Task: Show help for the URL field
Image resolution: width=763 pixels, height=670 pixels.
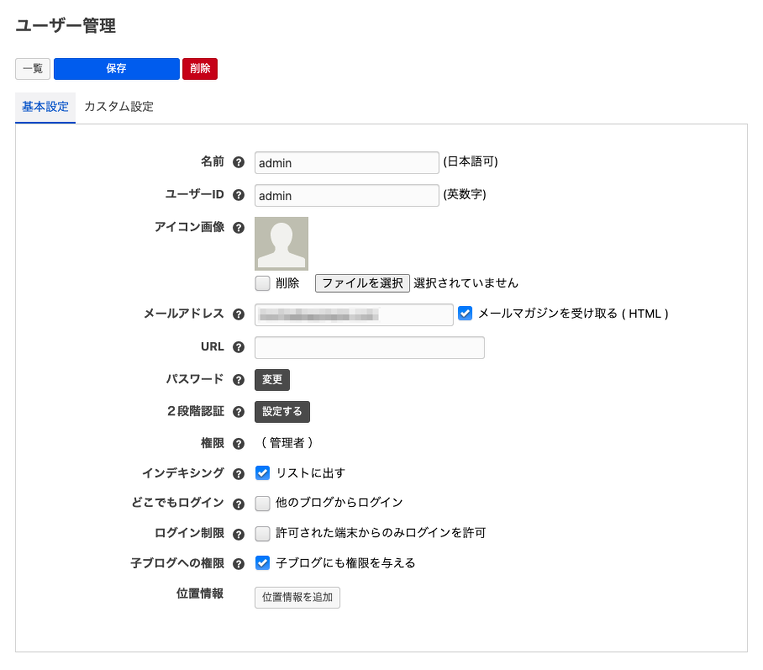Action: (238, 347)
